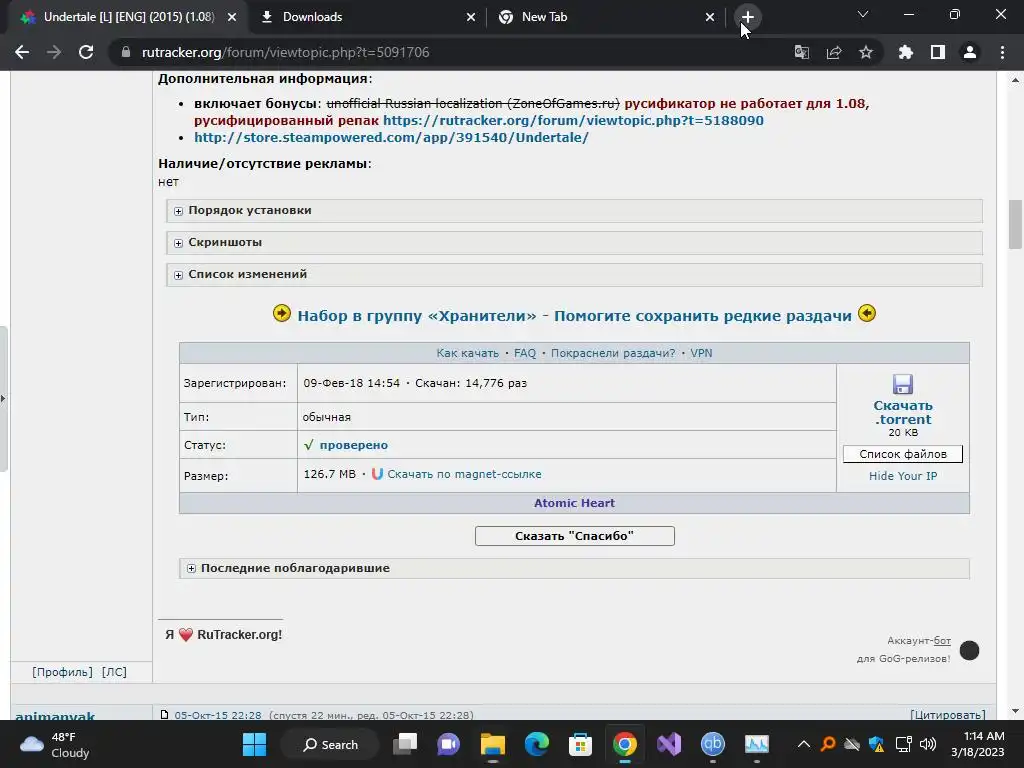Open the Steam store Undertale link

[x=391, y=138]
